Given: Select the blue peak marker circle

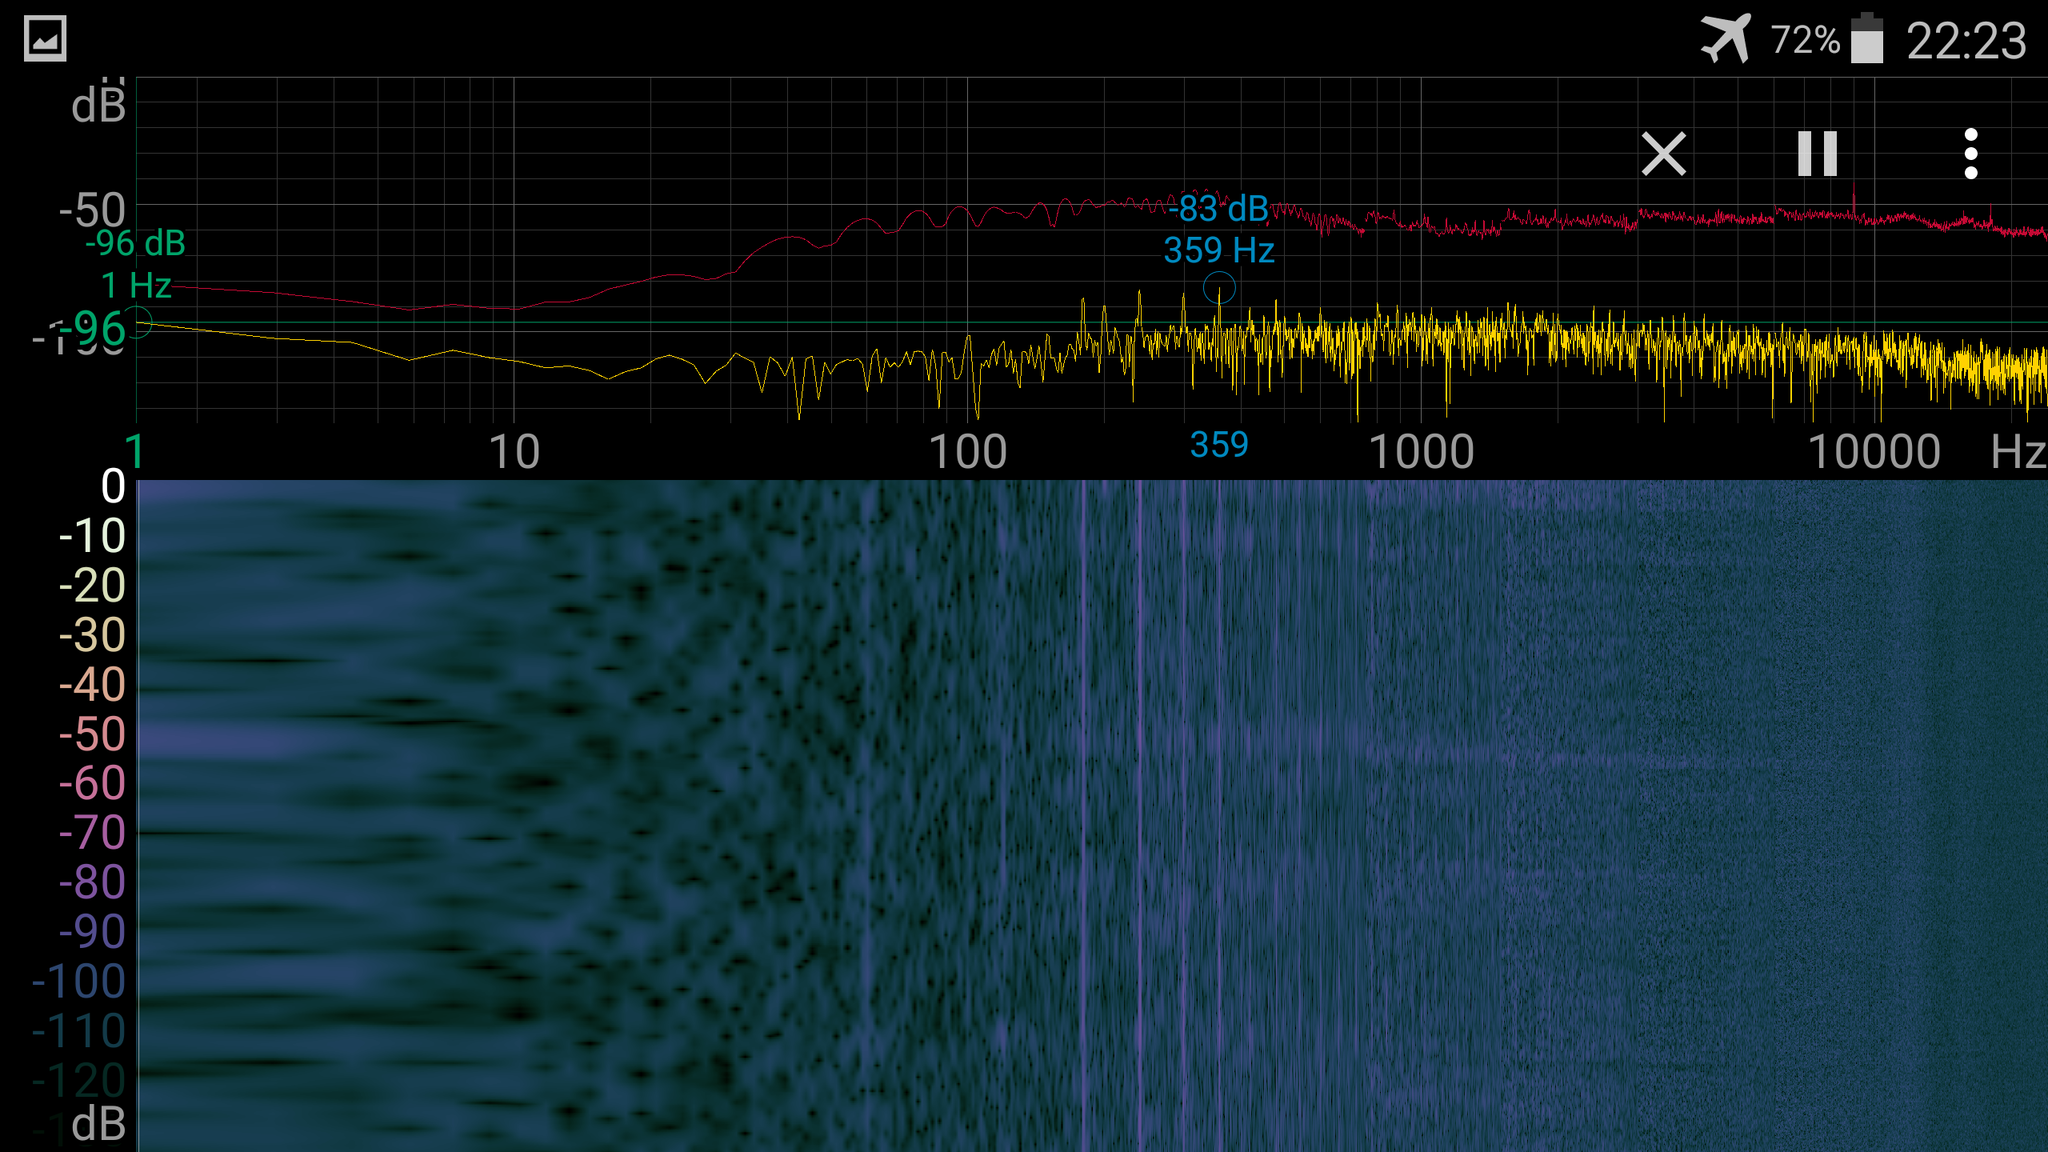Looking at the screenshot, I should 1219,289.
